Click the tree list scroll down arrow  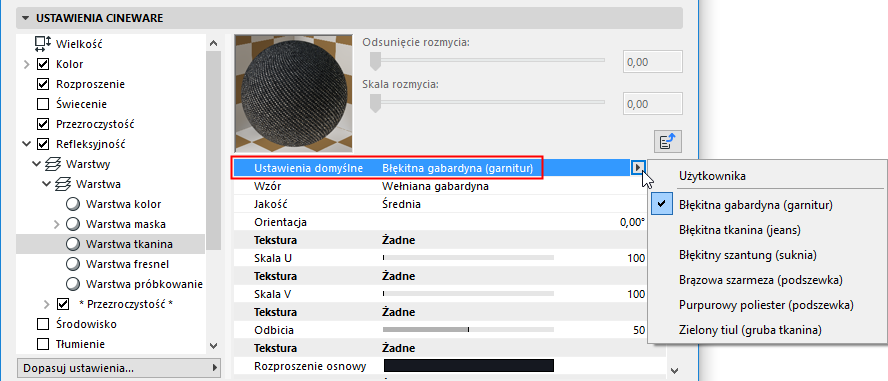[213, 345]
